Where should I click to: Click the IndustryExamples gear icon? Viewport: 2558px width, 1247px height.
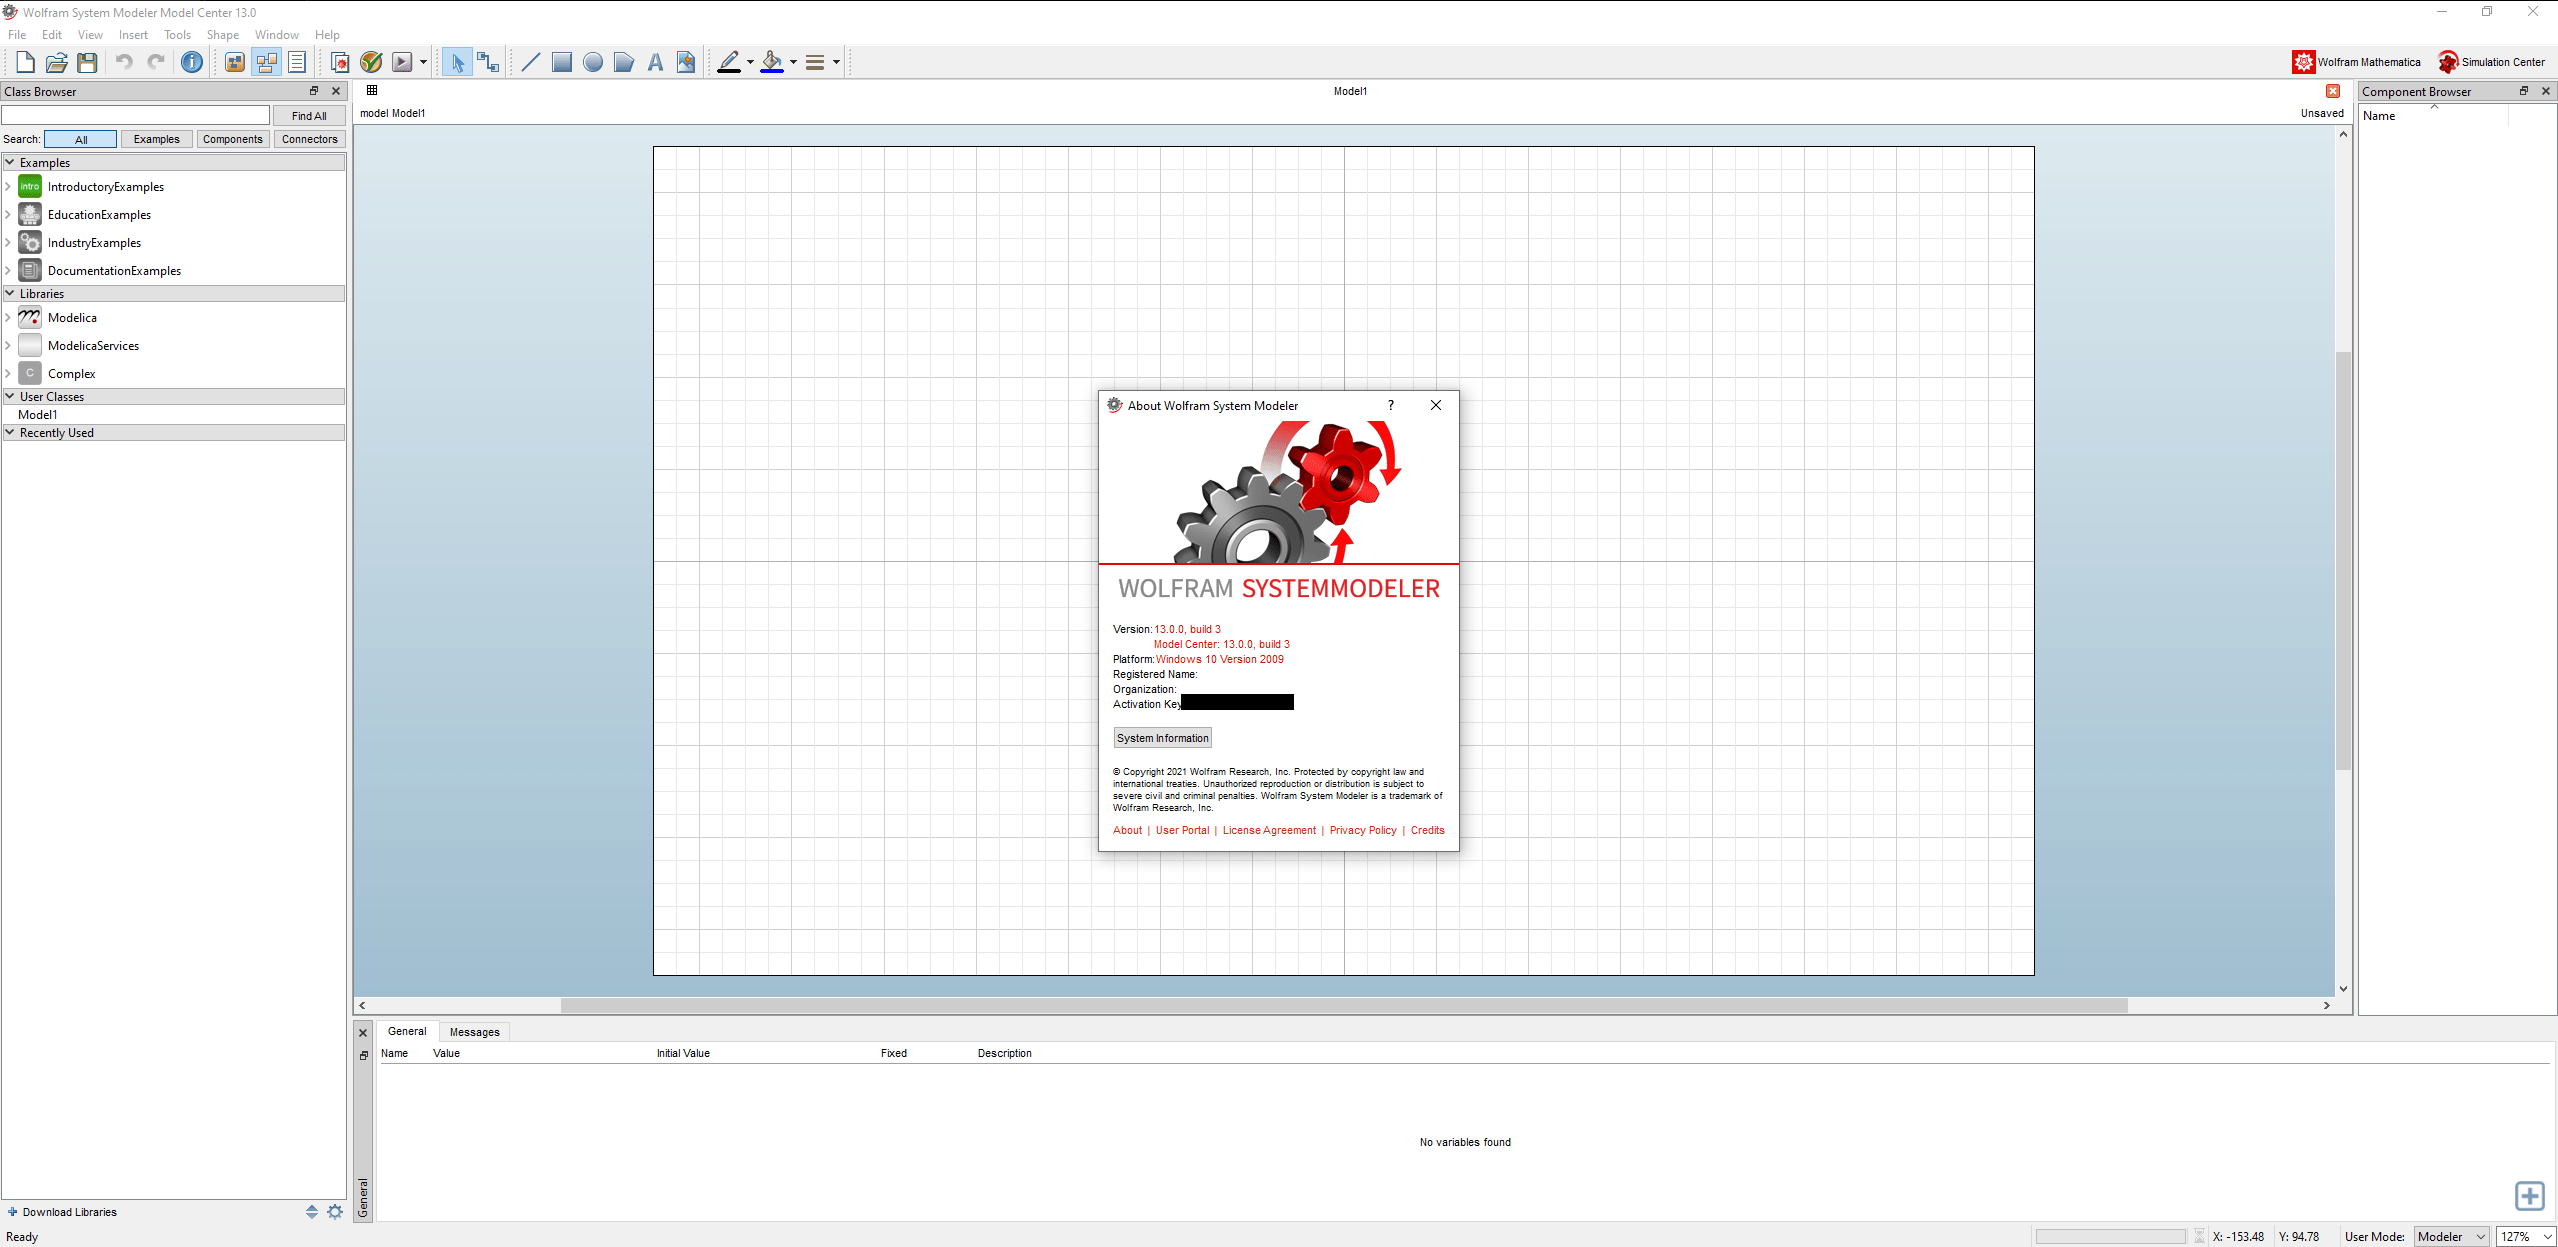(x=30, y=242)
